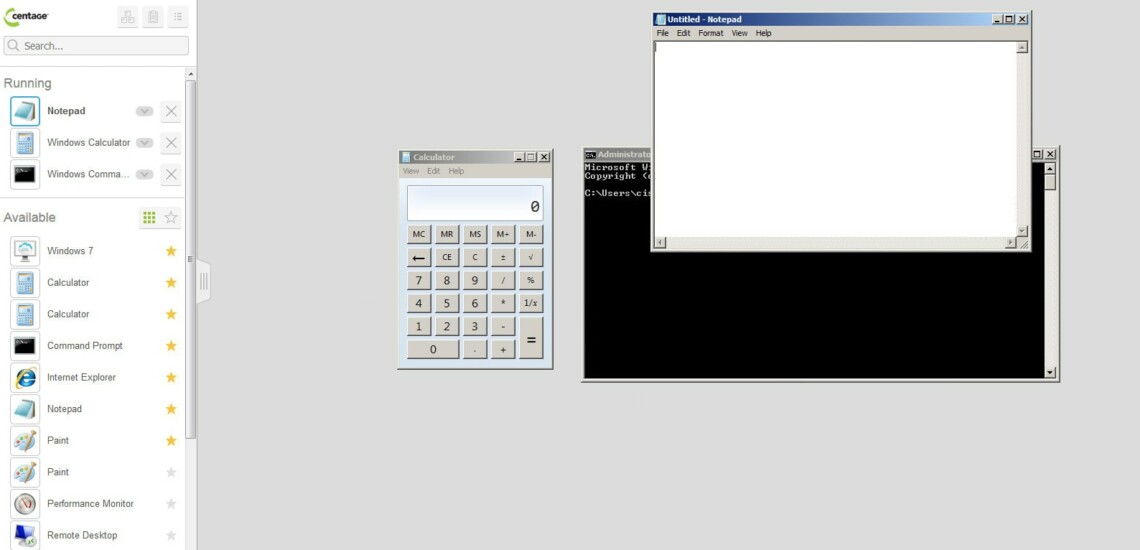Click the Centage logo

point(26,16)
